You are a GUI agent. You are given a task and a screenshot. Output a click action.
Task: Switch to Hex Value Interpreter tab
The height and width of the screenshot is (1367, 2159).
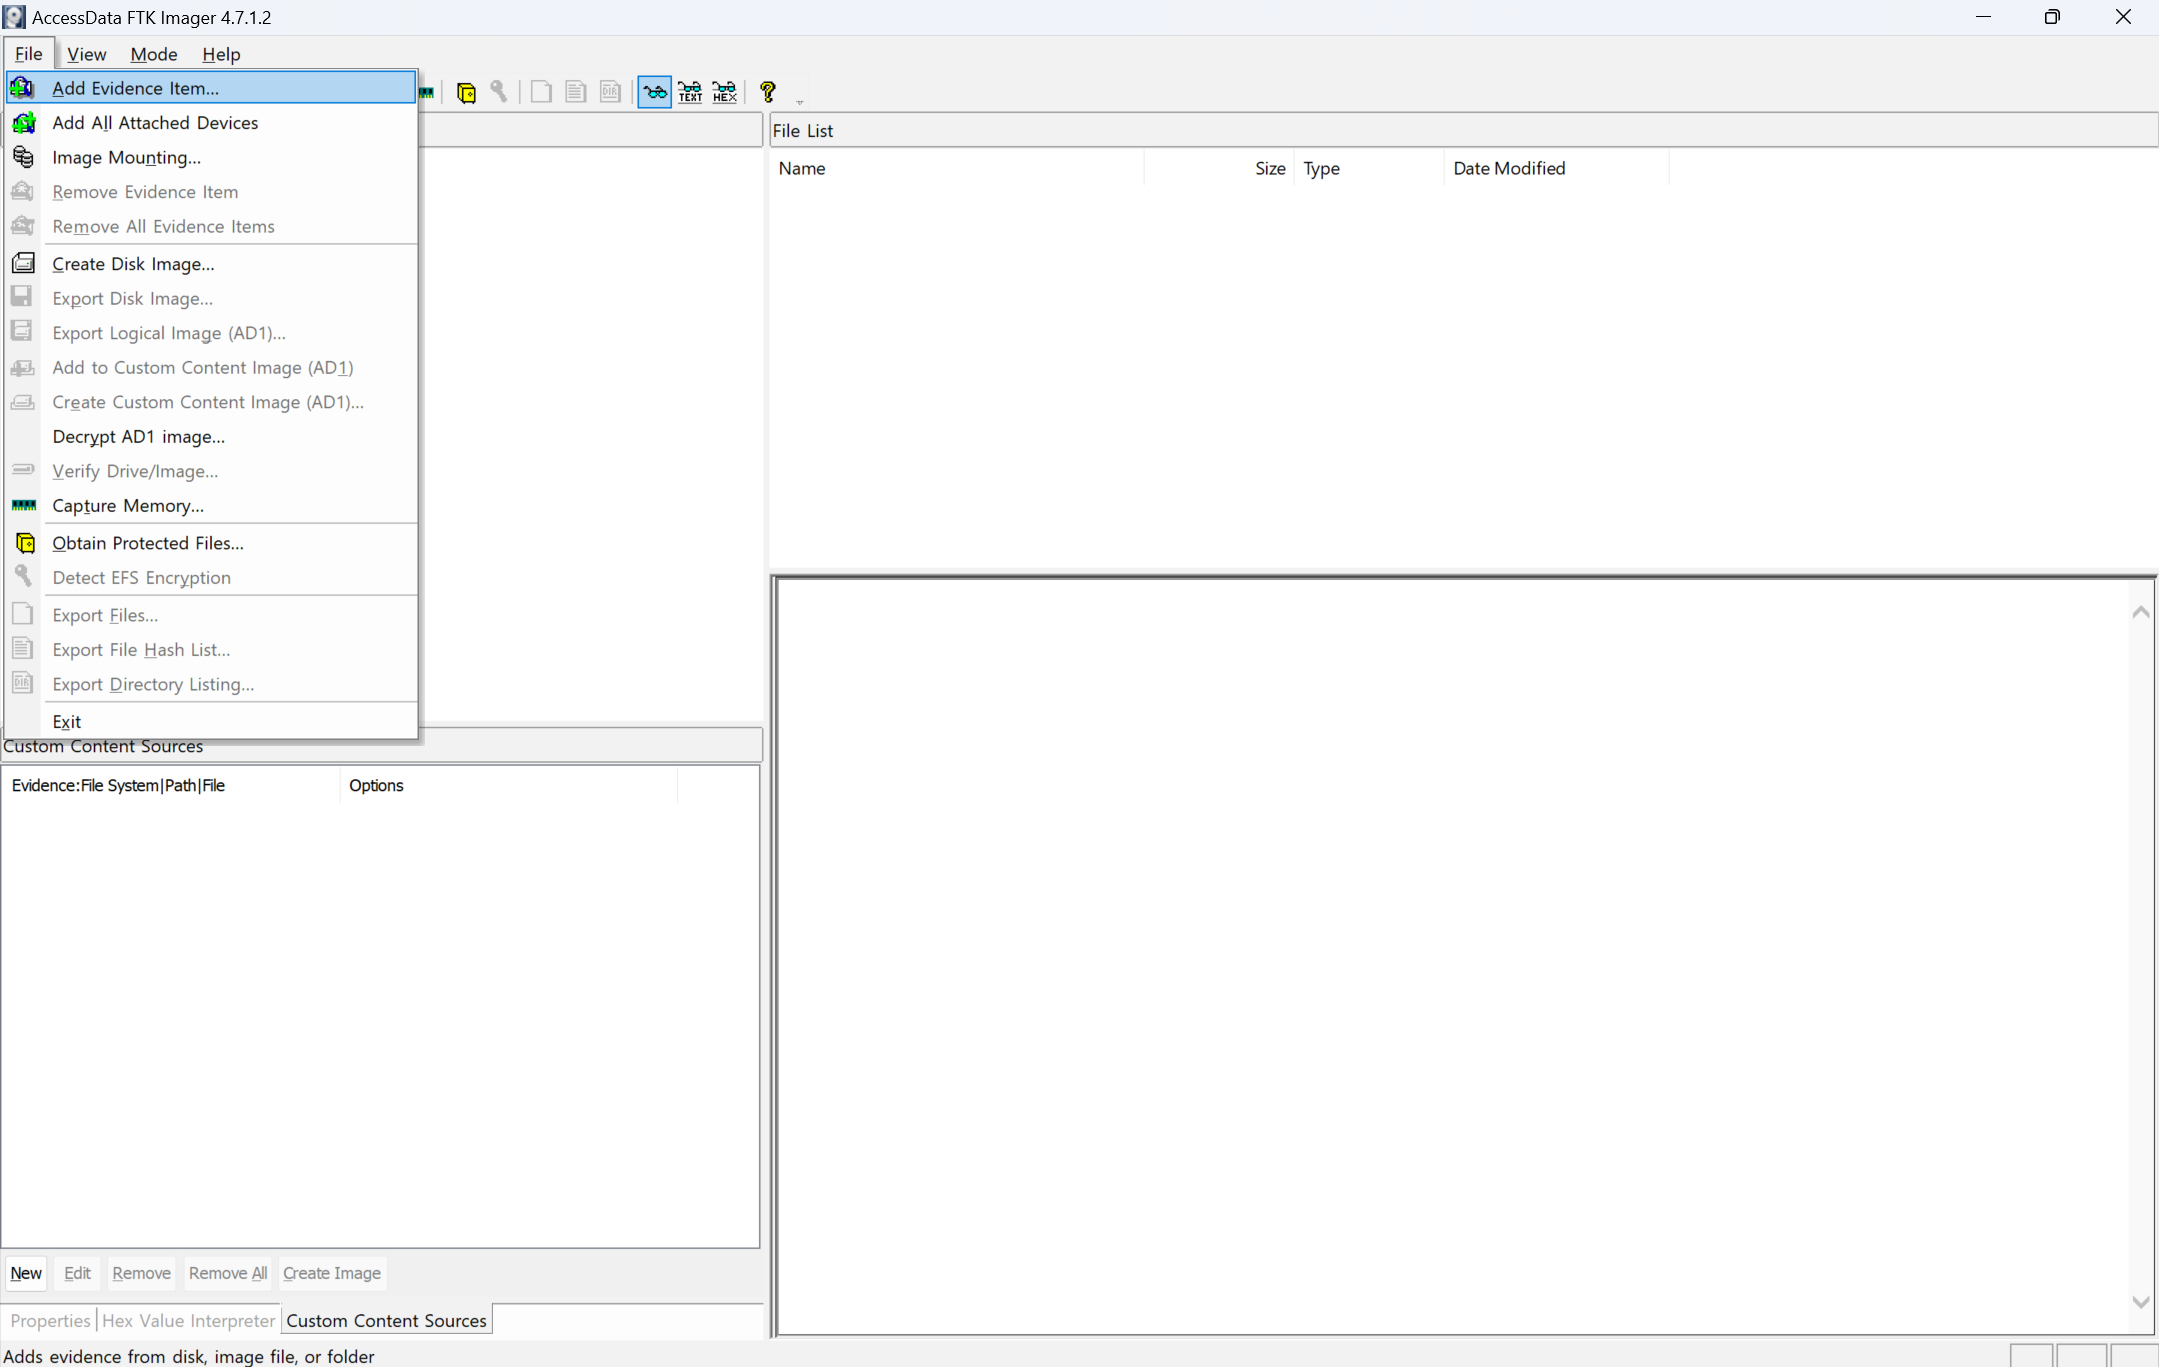tap(188, 1320)
